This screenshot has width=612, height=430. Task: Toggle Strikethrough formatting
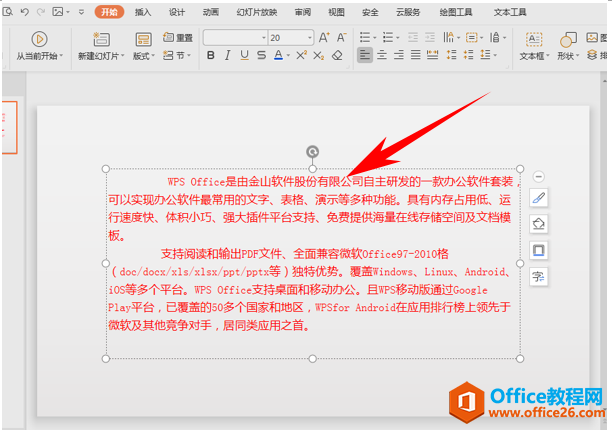click(261, 55)
